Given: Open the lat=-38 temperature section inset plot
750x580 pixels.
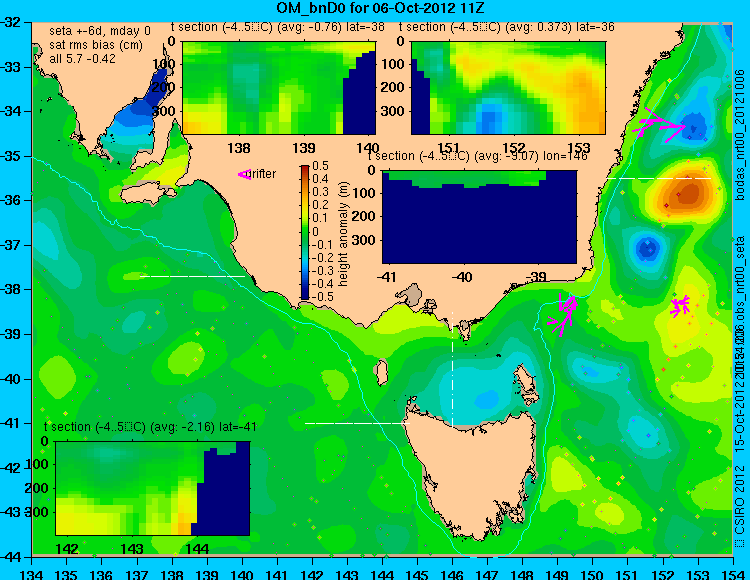Looking at the screenshot, I should coord(279,88).
